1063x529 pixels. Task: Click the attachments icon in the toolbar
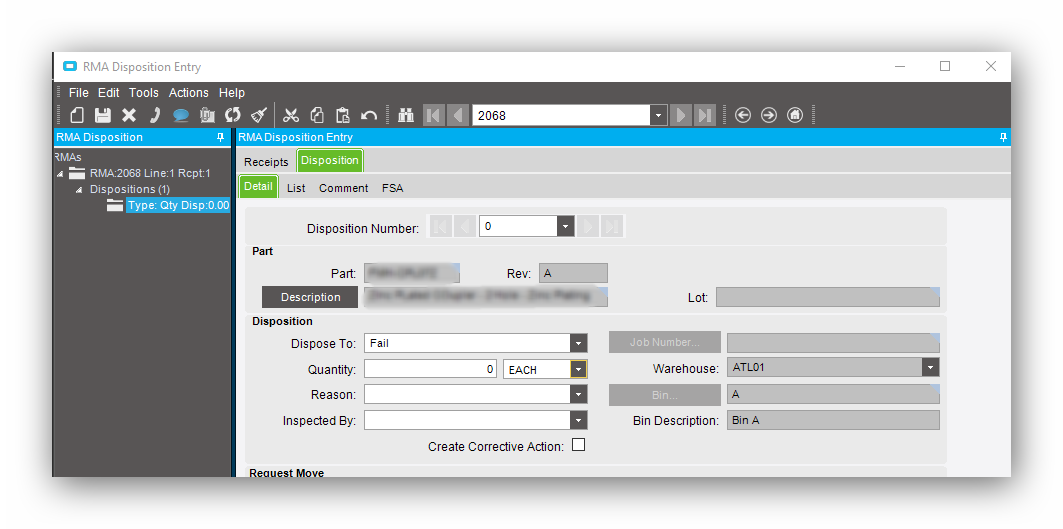click(207, 115)
